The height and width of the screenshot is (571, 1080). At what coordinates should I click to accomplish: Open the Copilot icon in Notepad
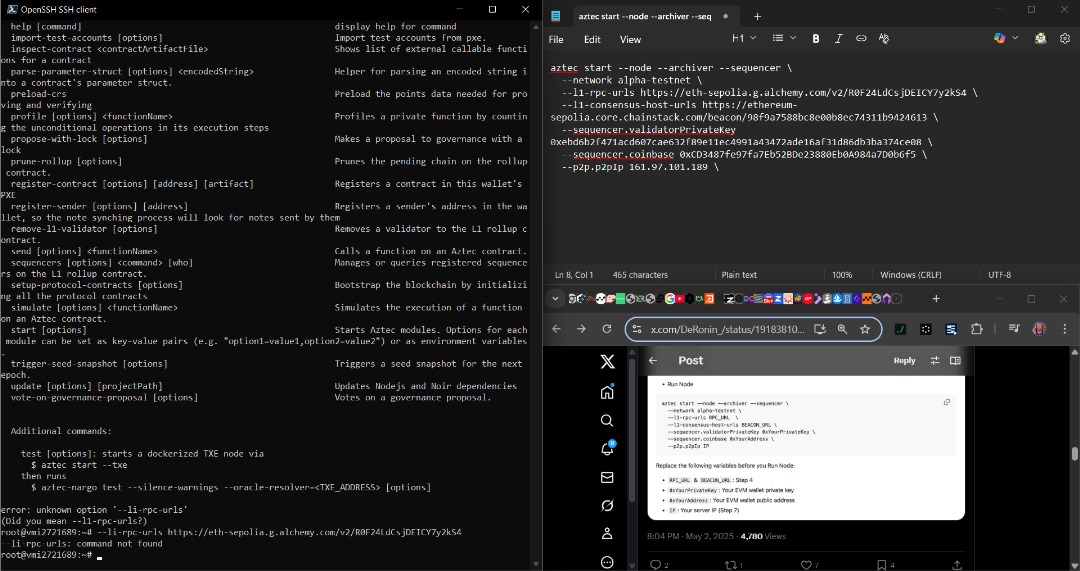(999, 39)
